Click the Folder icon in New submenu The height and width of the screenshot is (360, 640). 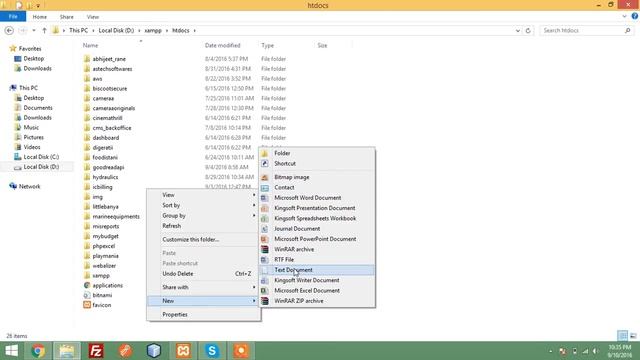264,153
